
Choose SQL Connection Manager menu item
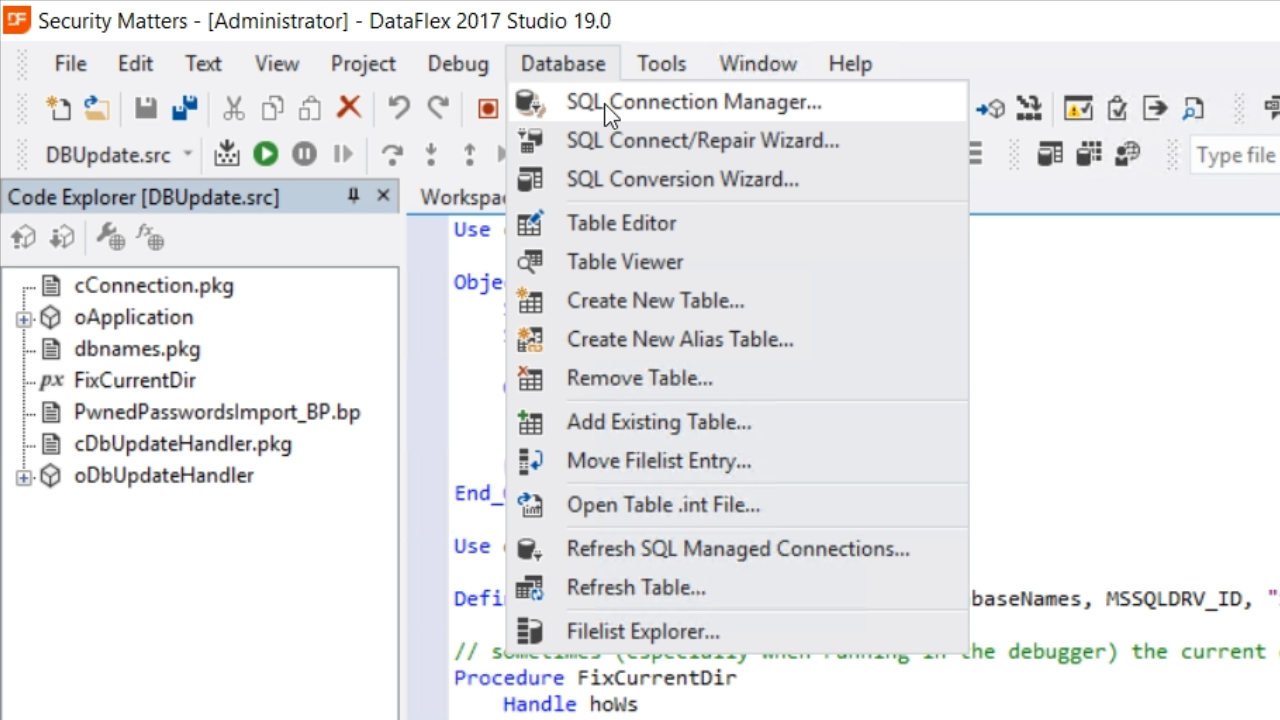[x=693, y=102]
